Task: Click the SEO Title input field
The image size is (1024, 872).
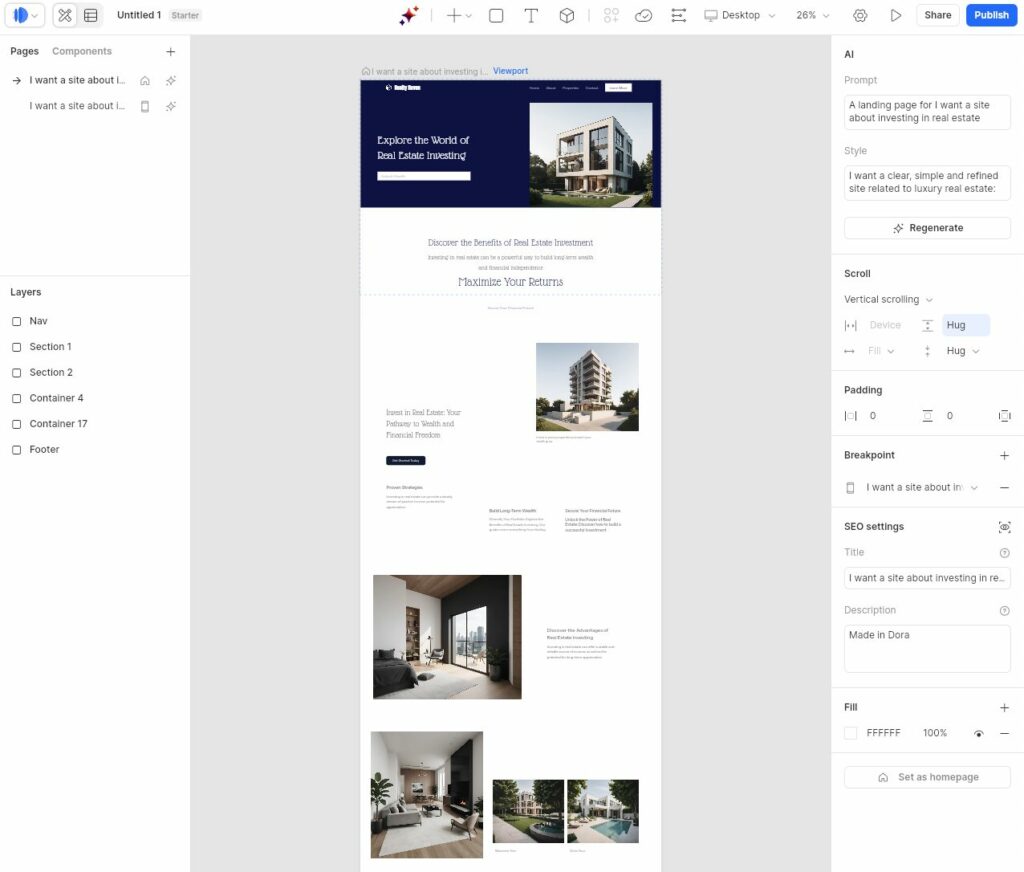Action: click(x=927, y=578)
